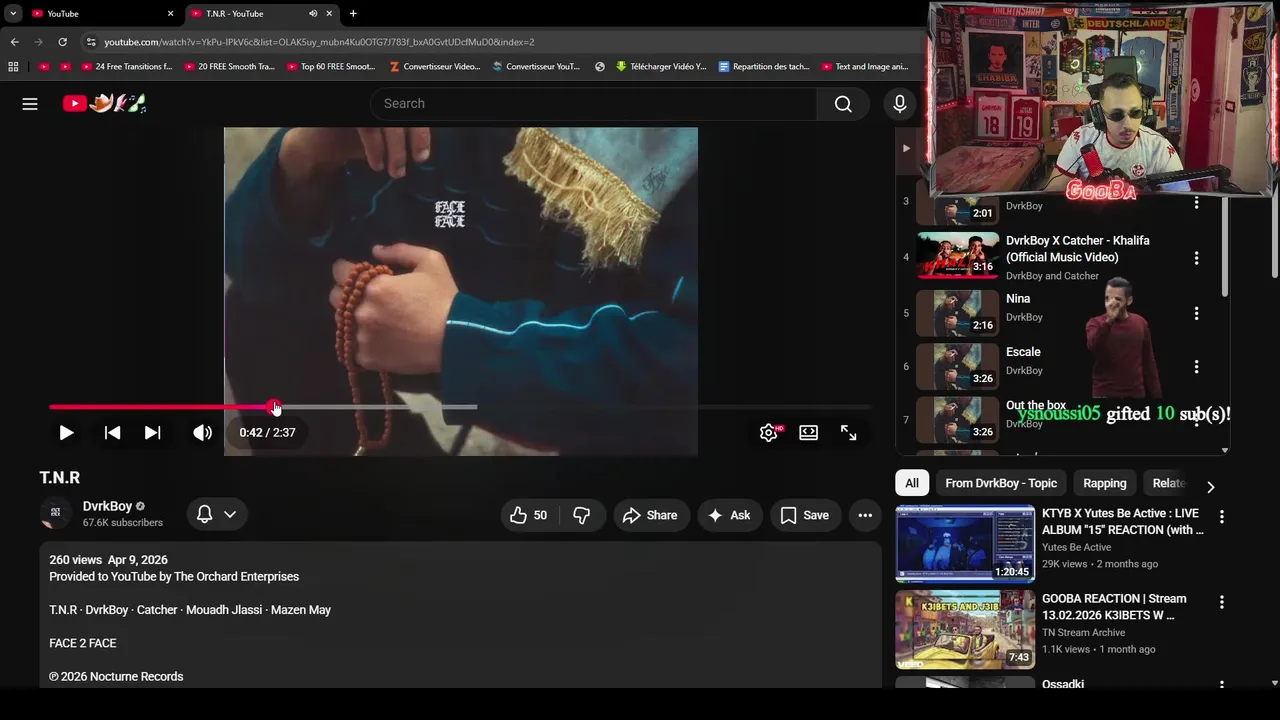The width and height of the screenshot is (1280, 720).
Task: Dislike the T.N.R video
Action: (x=581, y=515)
